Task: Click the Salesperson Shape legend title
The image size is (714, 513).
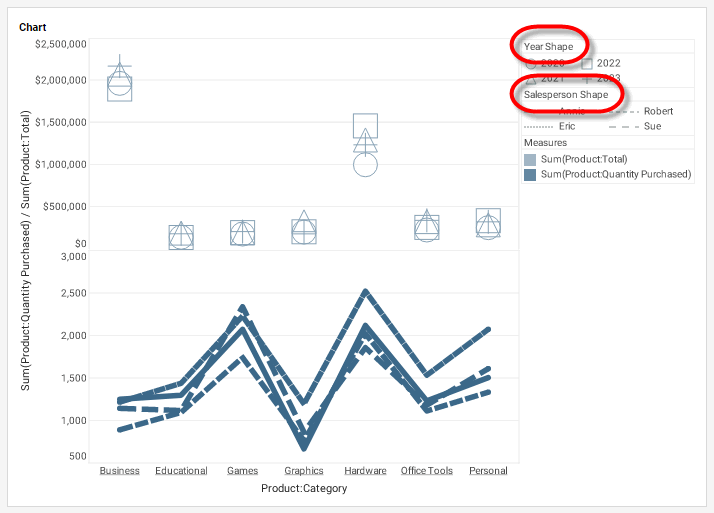Action: coord(565,95)
